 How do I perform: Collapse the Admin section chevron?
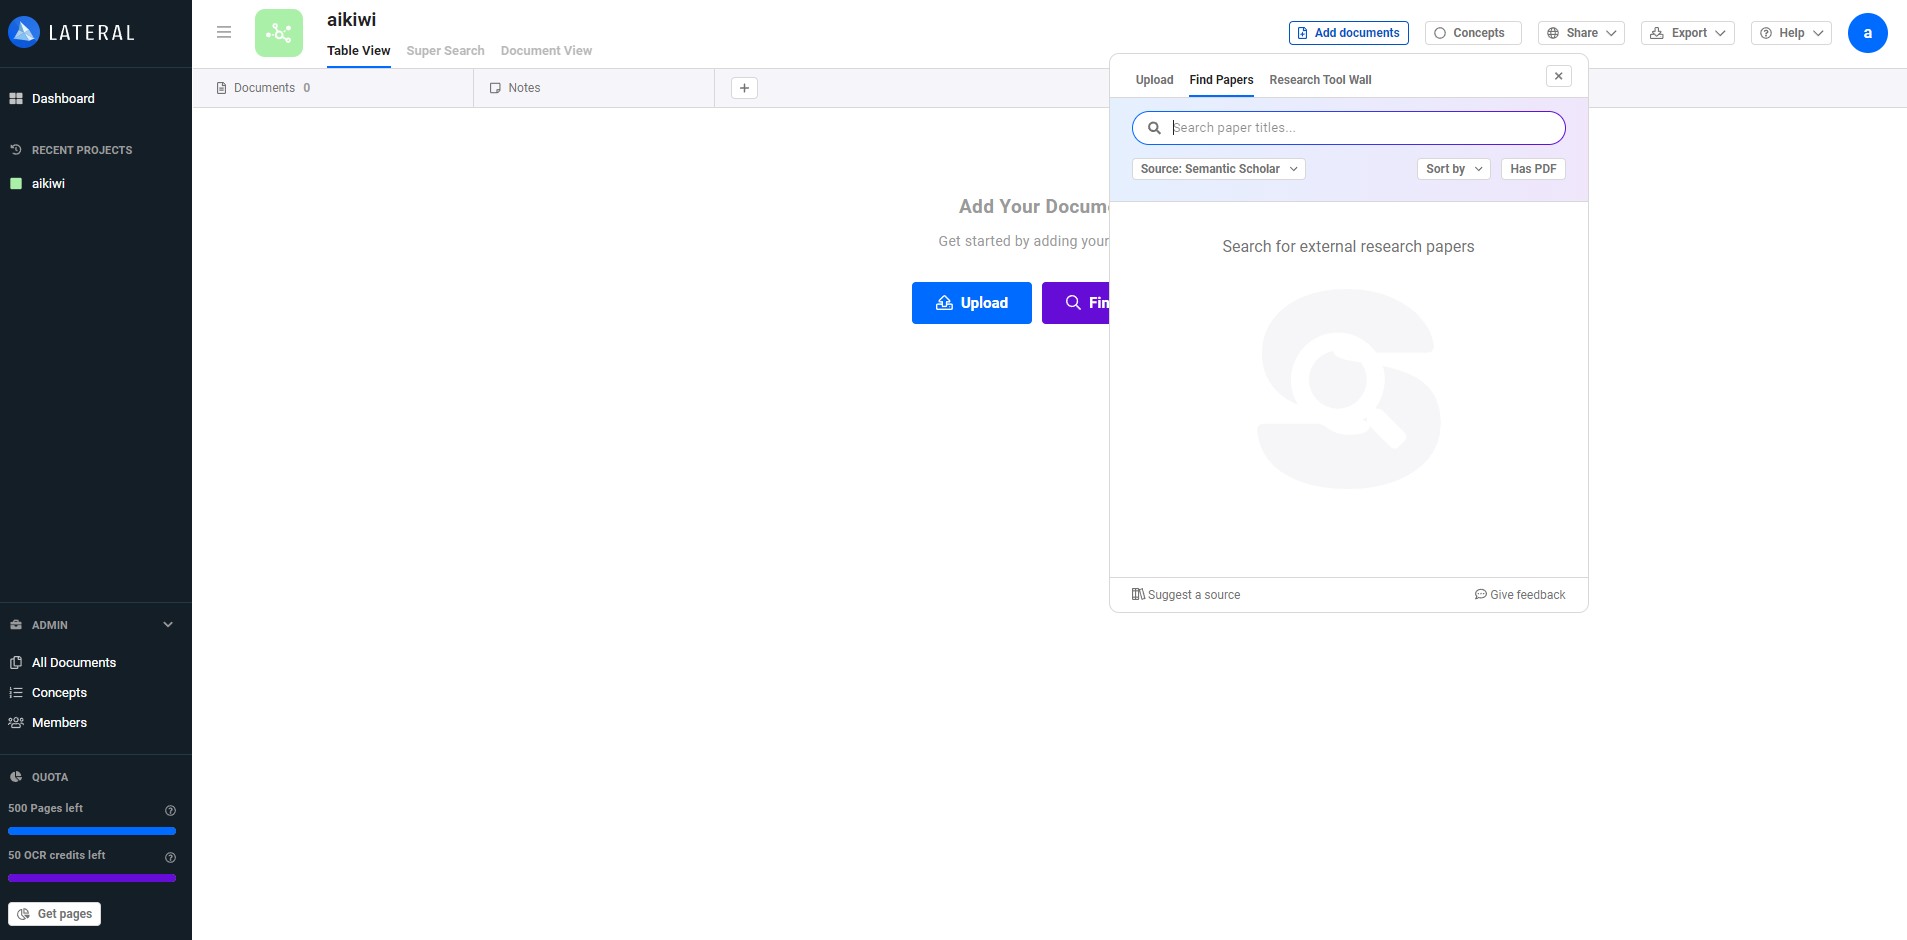168,625
